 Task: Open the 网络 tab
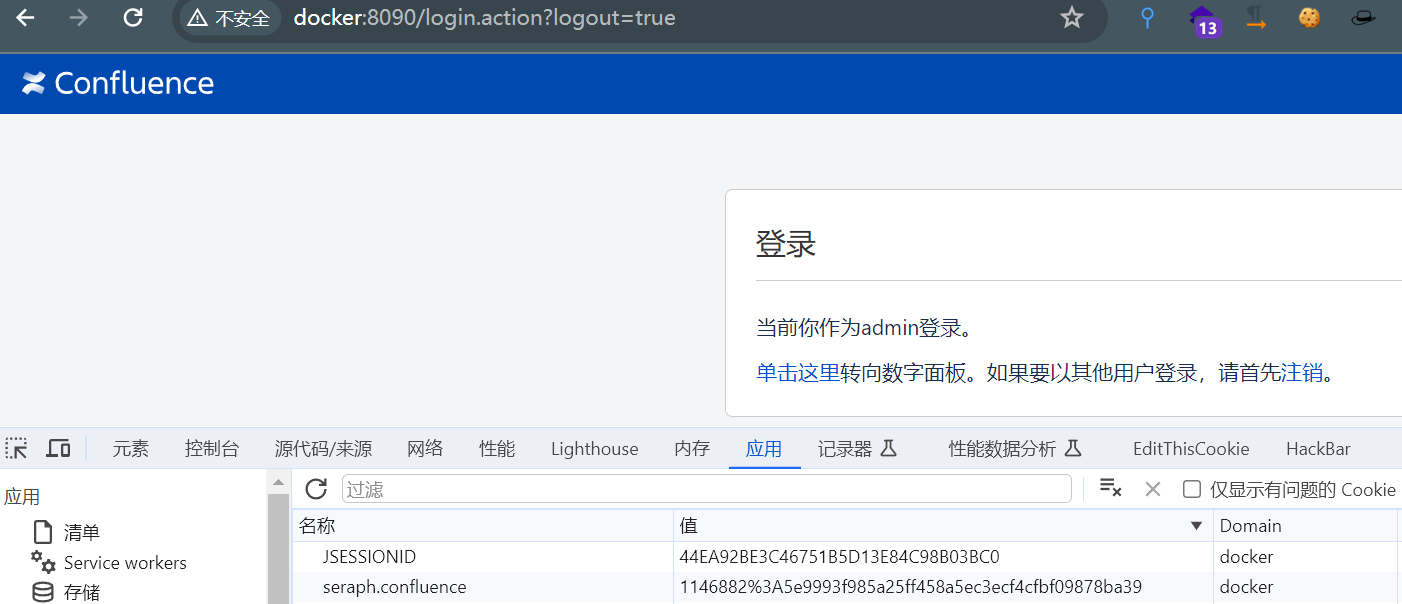pyautogui.click(x=425, y=449)
